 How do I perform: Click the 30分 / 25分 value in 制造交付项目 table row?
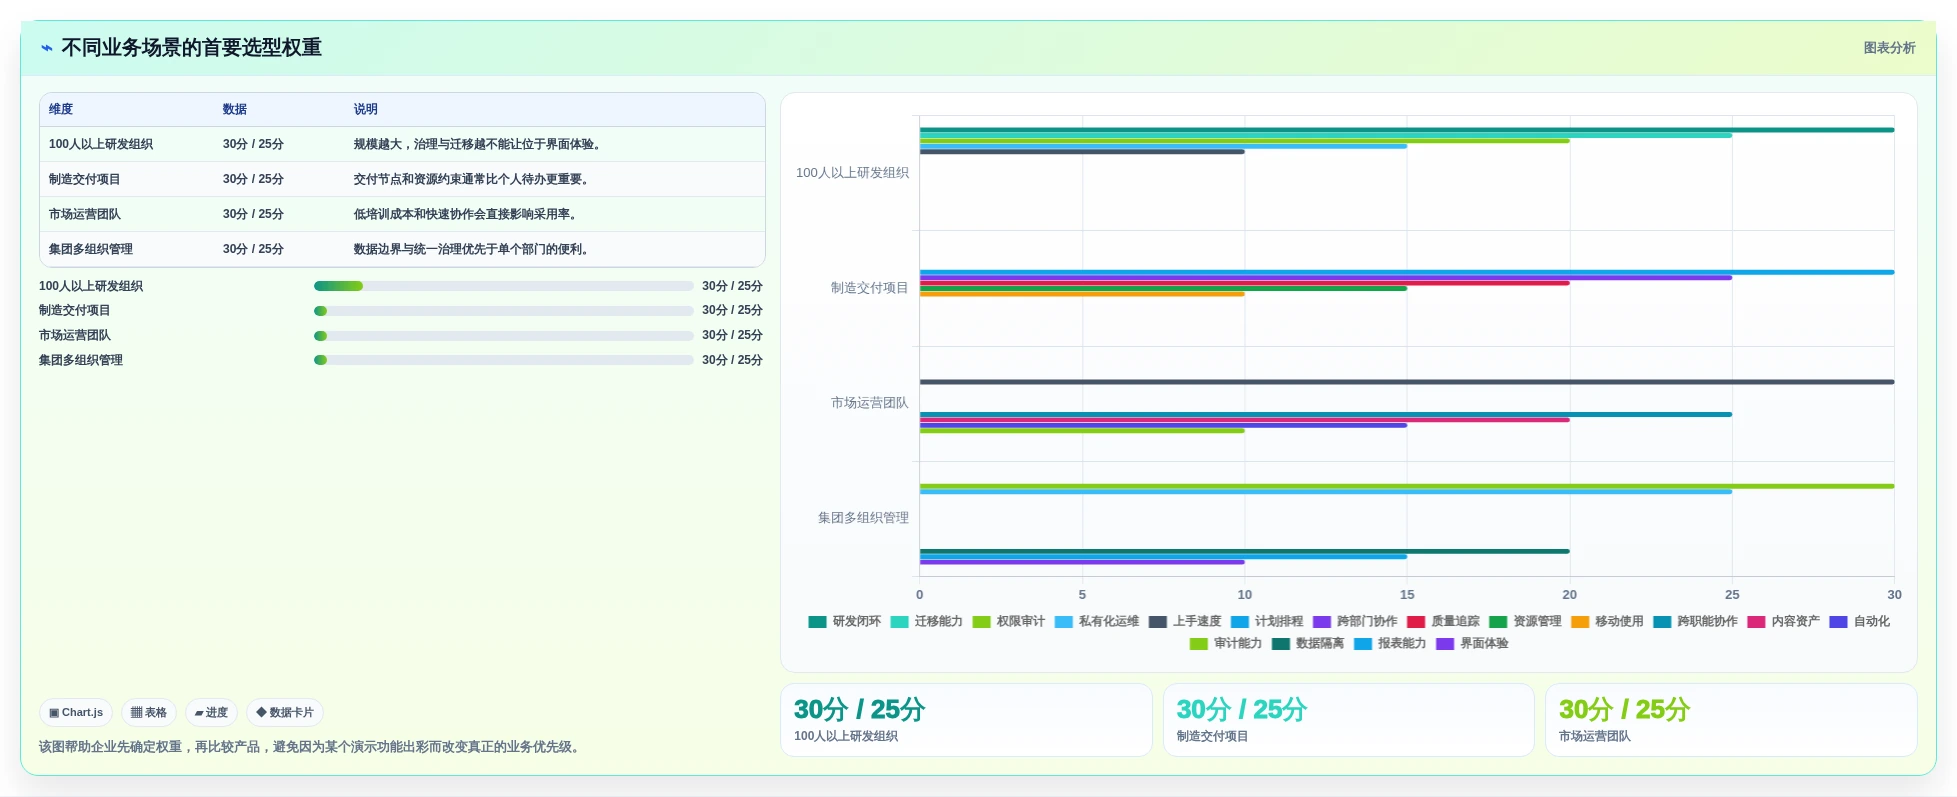[x=253, y=179]
